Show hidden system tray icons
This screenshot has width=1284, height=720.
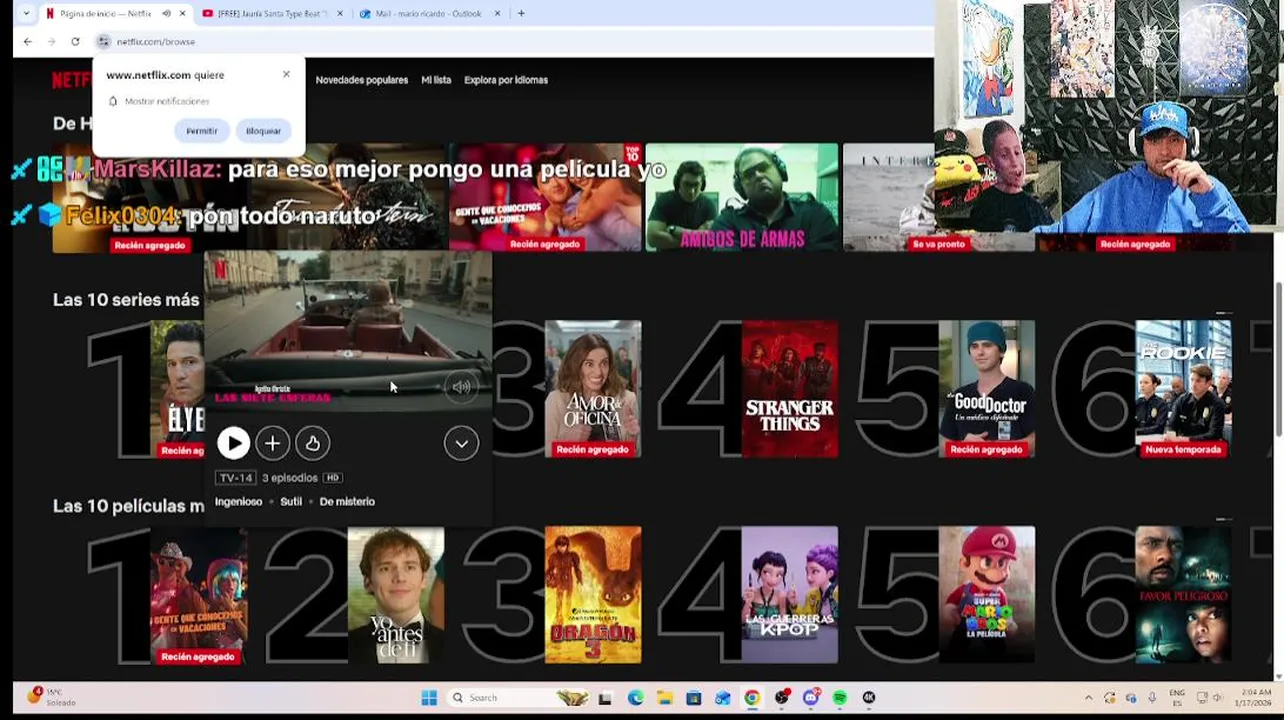pos(1088,698)
